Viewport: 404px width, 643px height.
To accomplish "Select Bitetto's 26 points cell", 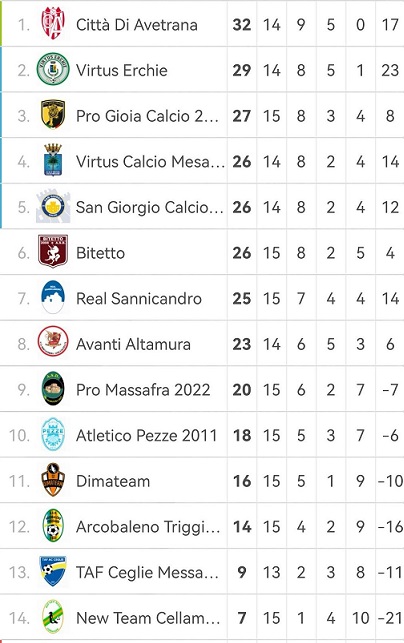I will [242, 253].
